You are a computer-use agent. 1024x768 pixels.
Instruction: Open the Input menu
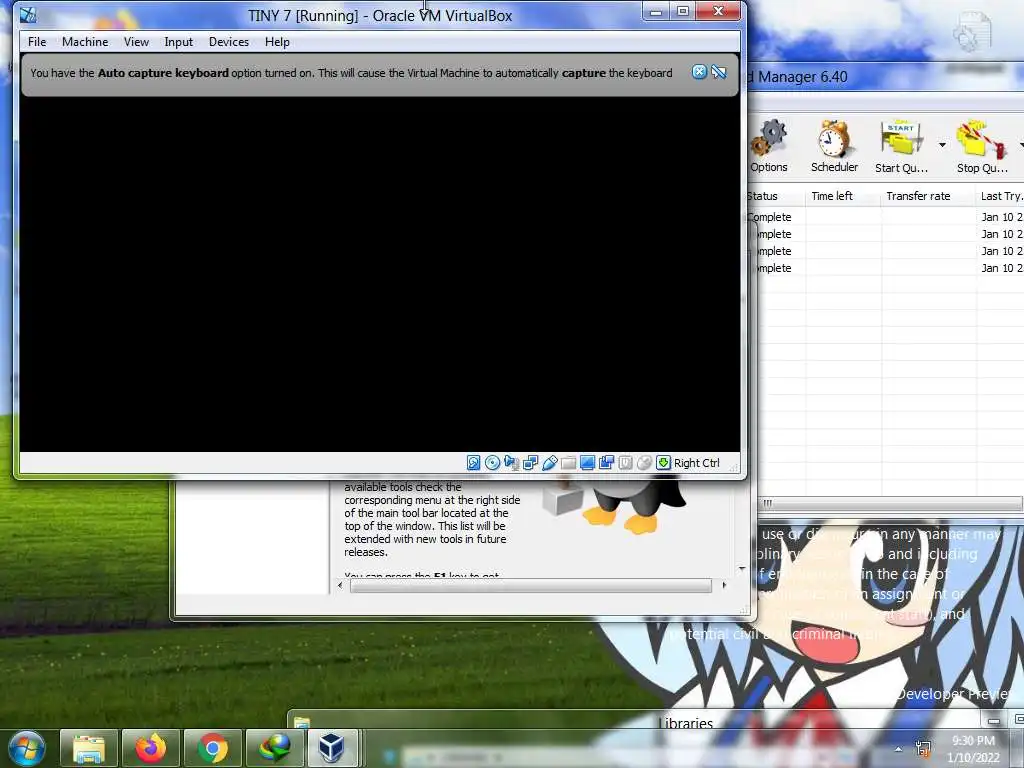point(178,42)
